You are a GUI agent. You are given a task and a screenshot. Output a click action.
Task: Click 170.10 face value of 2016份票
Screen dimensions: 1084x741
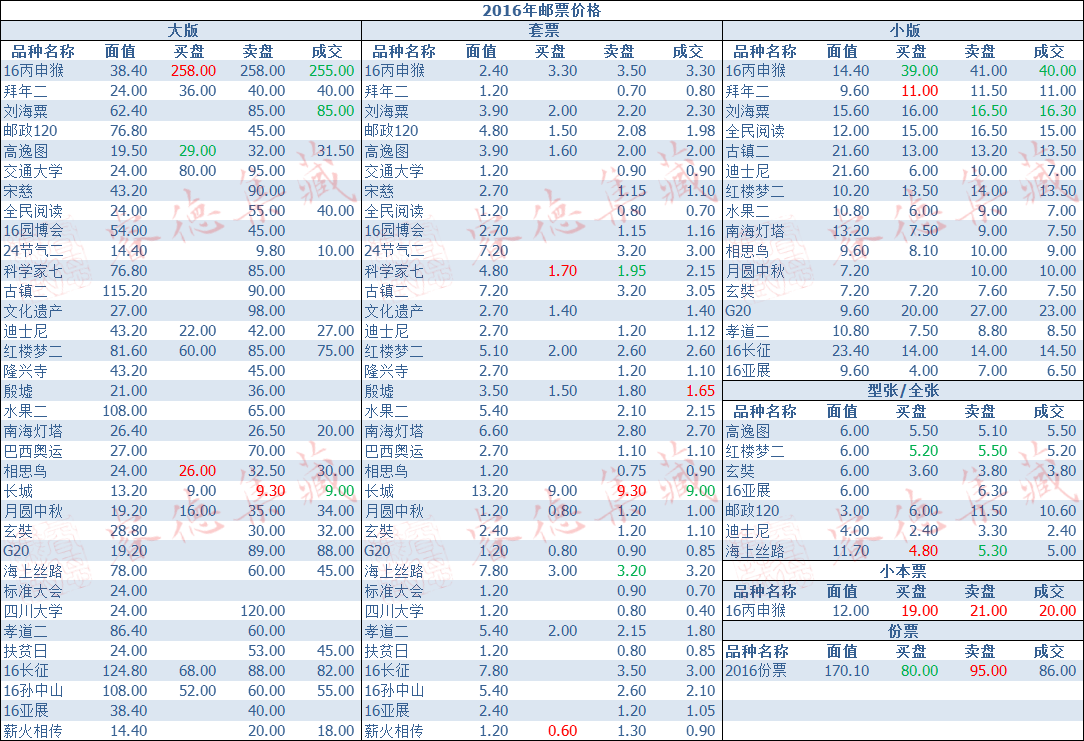[847, 670]
